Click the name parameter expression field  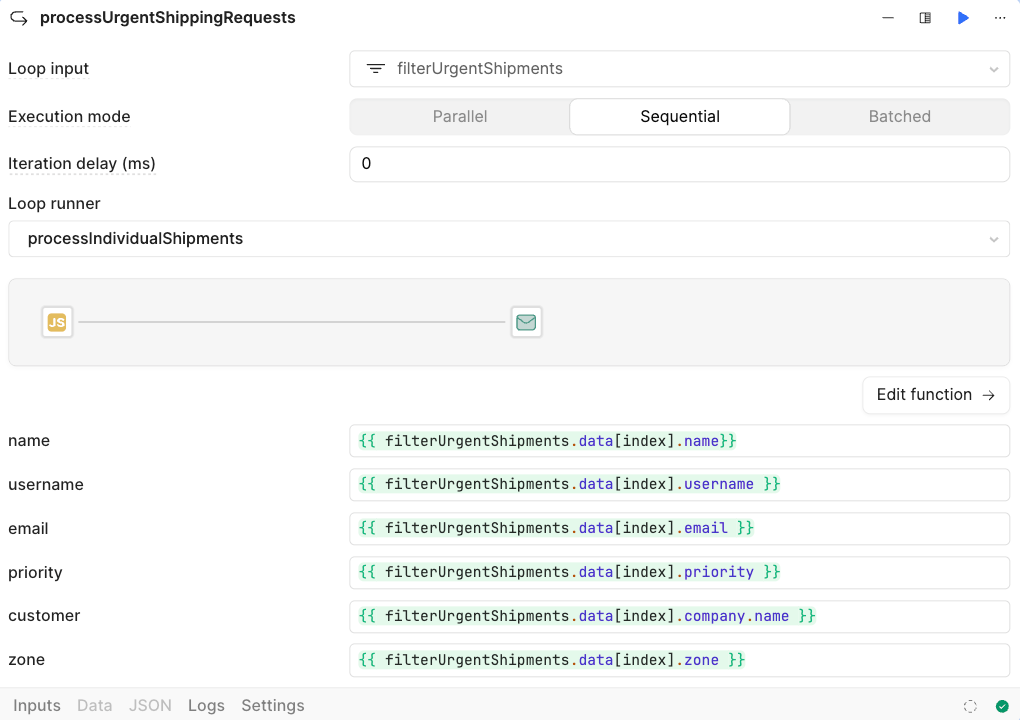[679, 441]
